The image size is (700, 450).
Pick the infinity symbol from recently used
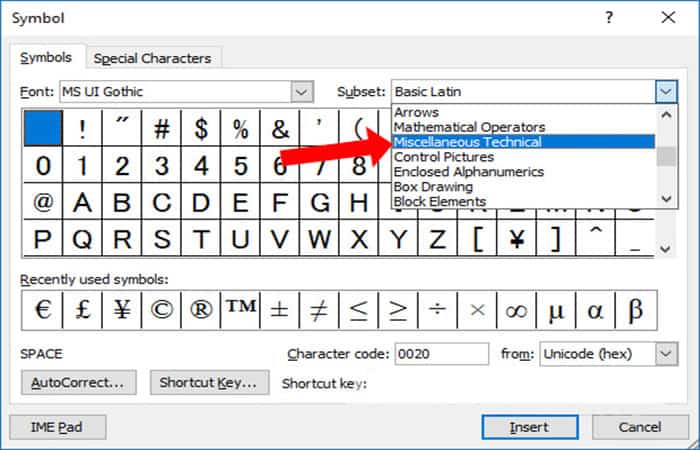click(x=517, y=310)
